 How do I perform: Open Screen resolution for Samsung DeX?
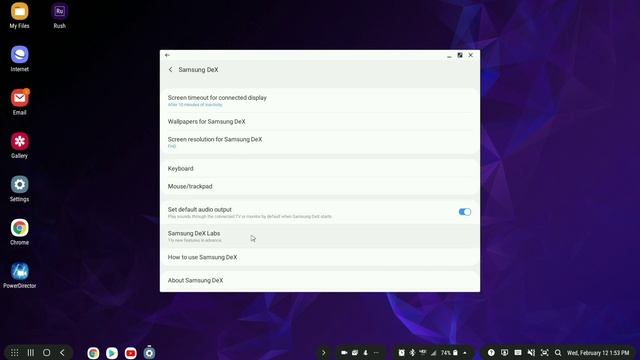[x=320, y=142]
